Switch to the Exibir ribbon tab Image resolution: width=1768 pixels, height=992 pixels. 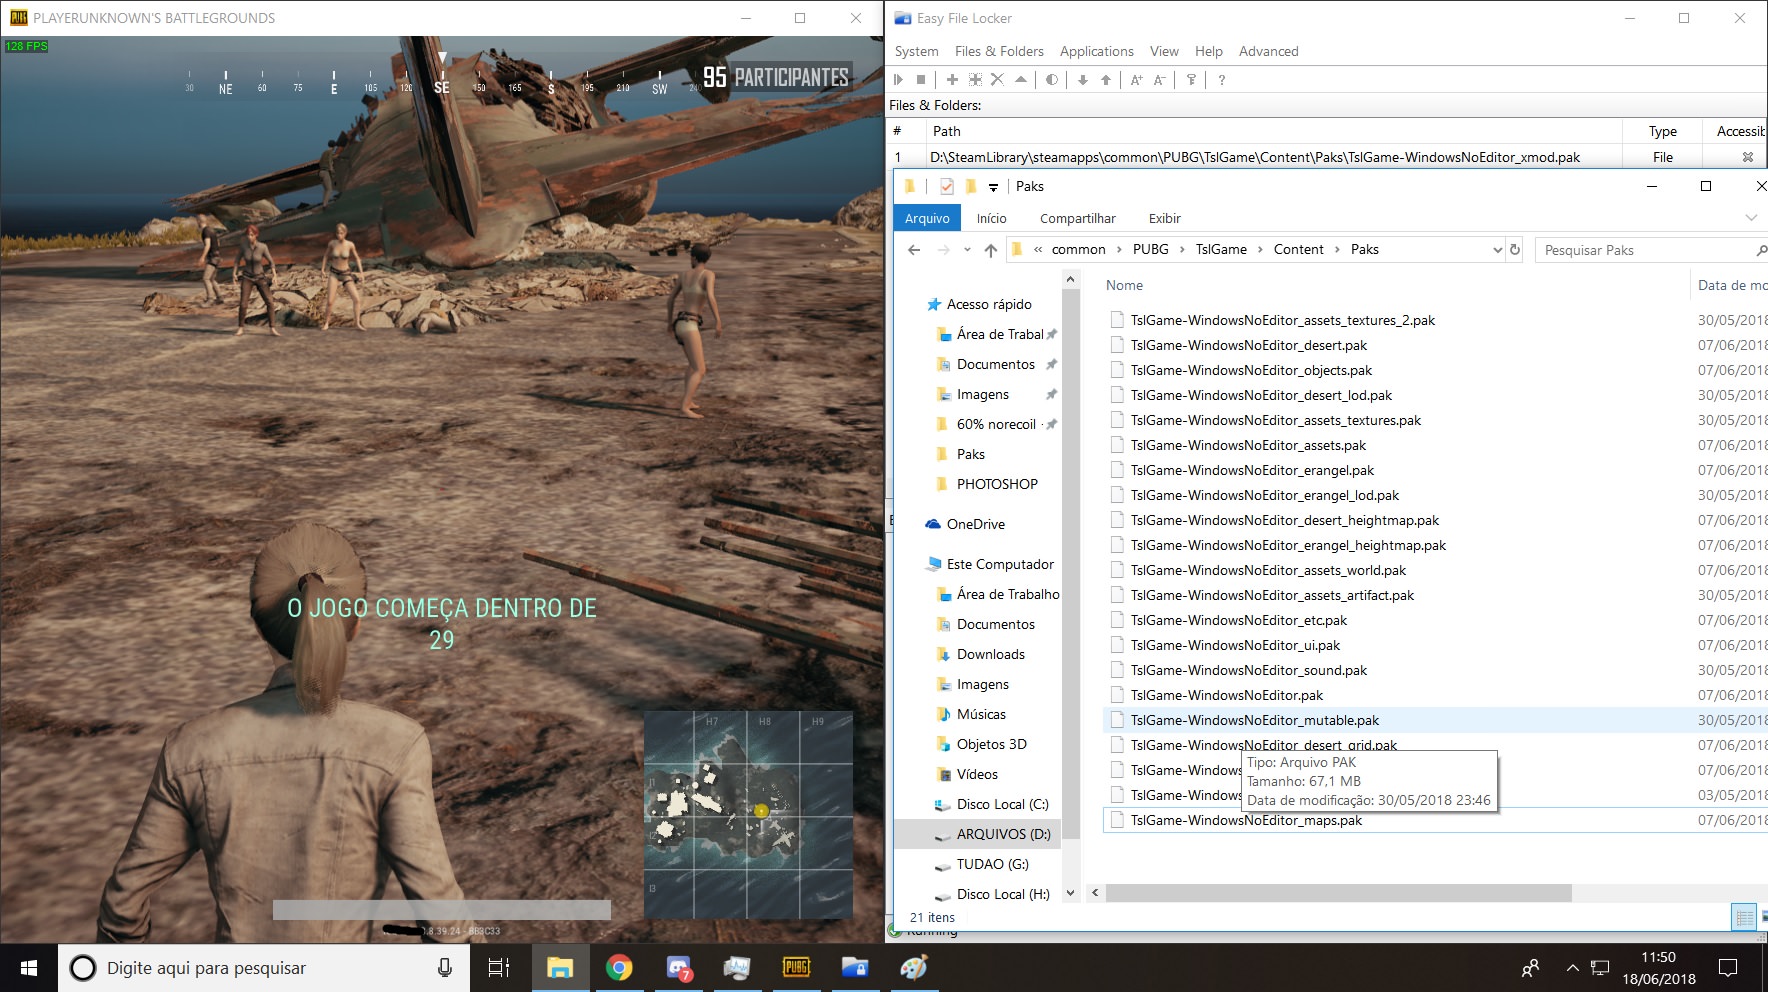tap(1164, 218)
